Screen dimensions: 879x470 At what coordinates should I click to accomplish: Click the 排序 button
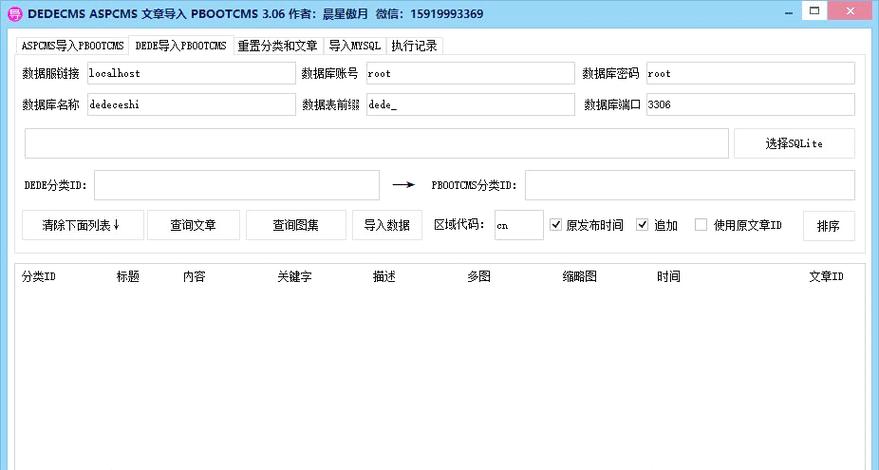(828, 226)
